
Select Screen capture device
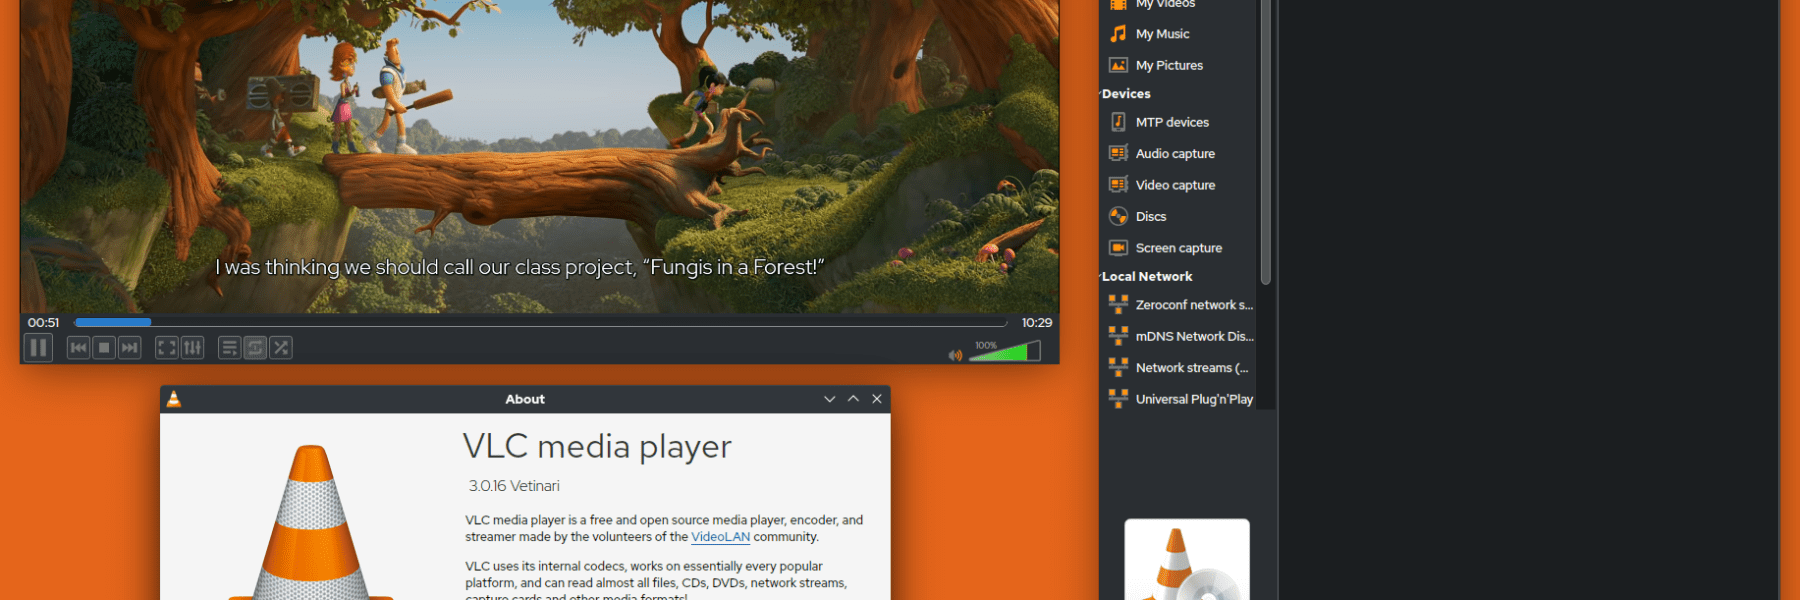tap(1178, 248)
